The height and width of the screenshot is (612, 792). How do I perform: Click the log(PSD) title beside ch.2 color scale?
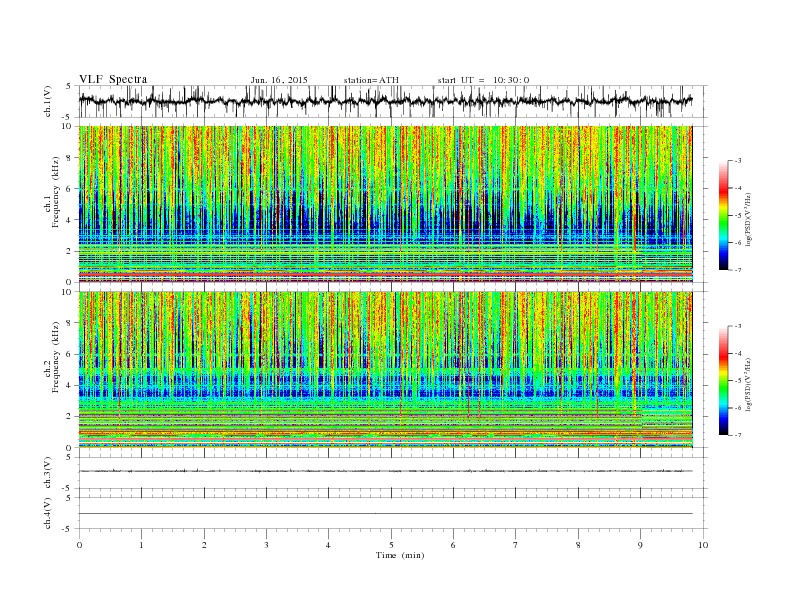(749, 383)
